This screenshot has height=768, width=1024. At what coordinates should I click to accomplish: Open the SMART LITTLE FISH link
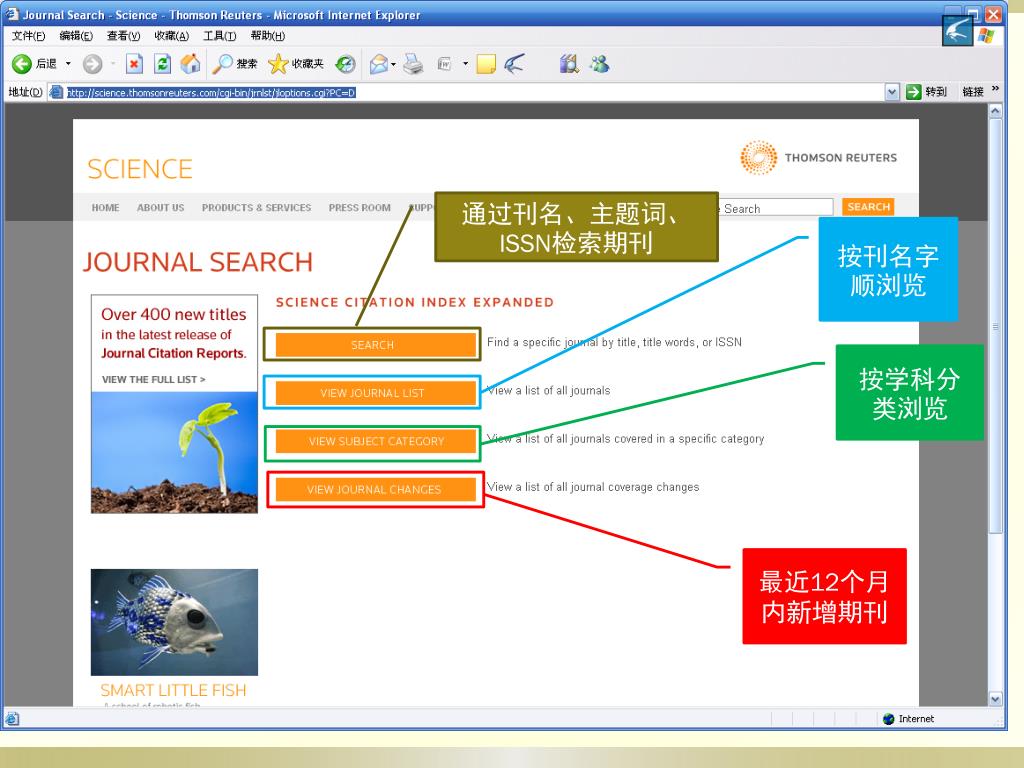point(173,690)
